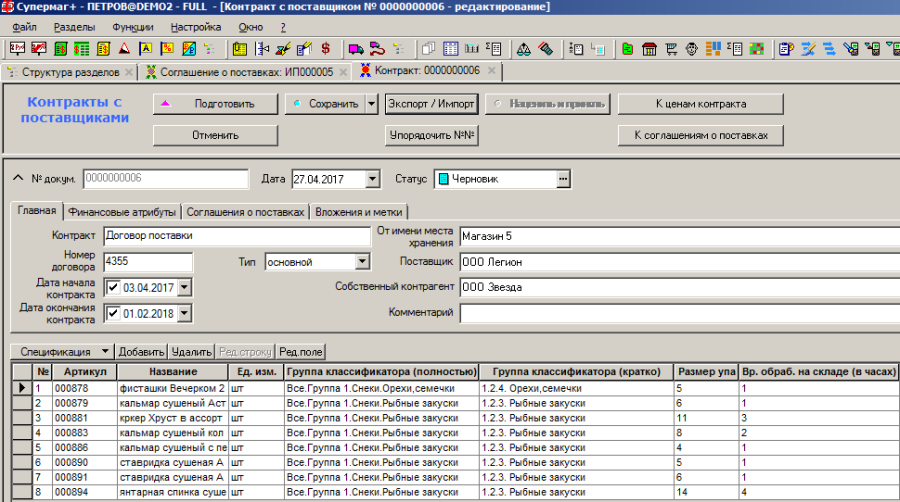The width and height of the screenshot is (900, 502).
Task: Open the Файл menu
Action: 24,27
